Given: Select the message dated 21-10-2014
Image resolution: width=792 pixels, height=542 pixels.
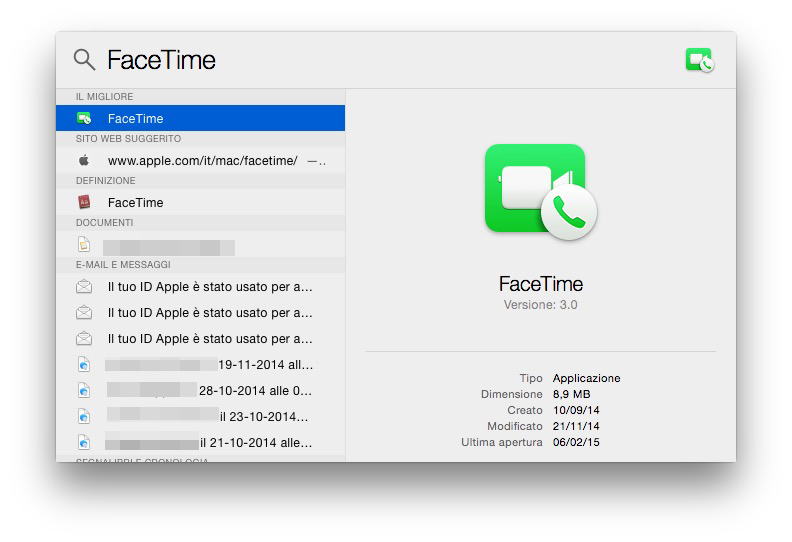Looking at the screenshot, I should point(201,443).
